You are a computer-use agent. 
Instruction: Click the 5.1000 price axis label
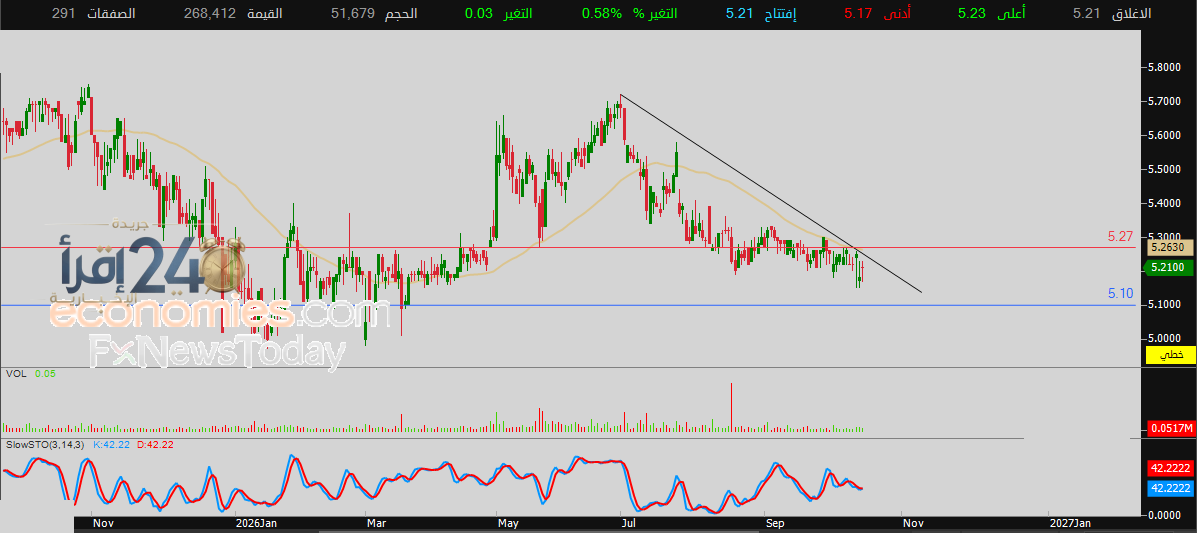pos(1165,304)
